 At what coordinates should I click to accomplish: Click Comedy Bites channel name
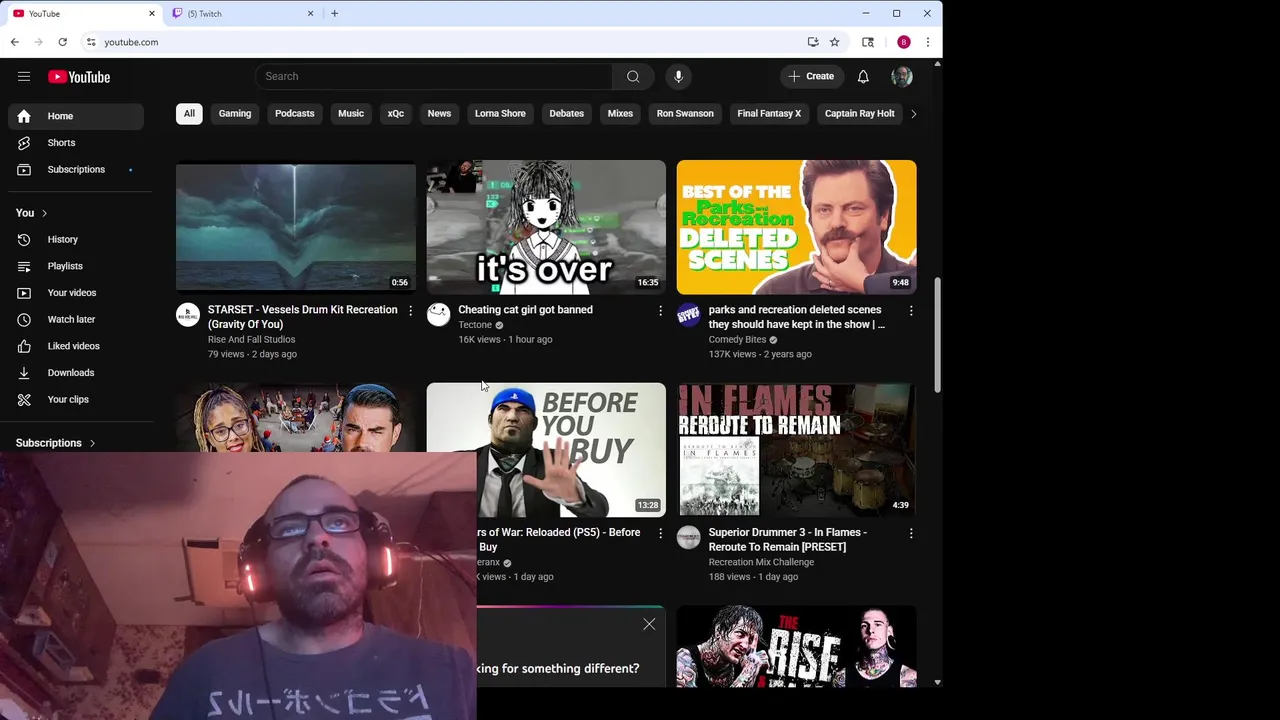tap(737, 340)
